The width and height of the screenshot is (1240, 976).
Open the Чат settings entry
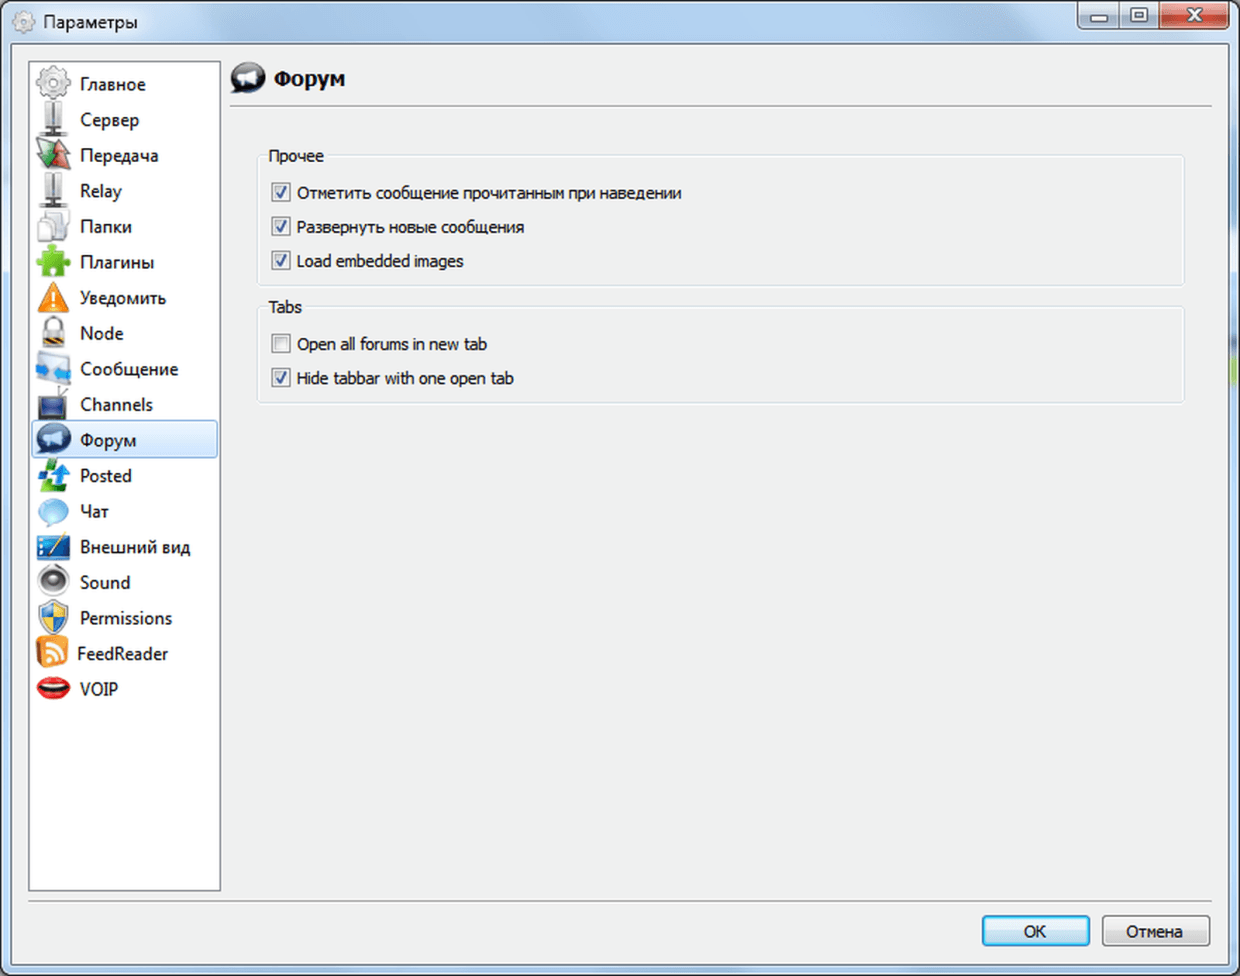(94, 511)
